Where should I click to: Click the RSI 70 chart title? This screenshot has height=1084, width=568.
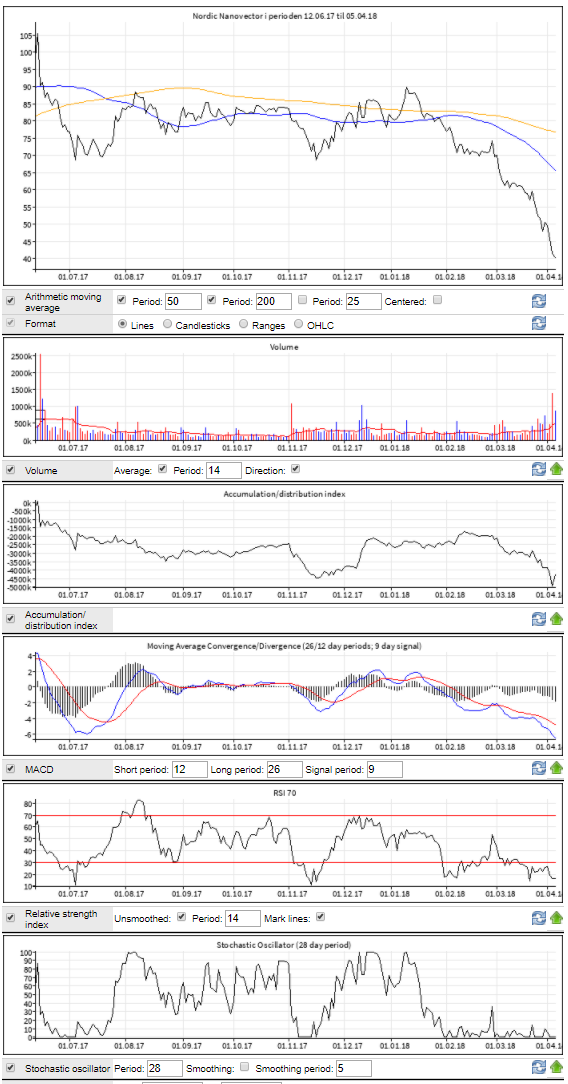click(285, 792)
